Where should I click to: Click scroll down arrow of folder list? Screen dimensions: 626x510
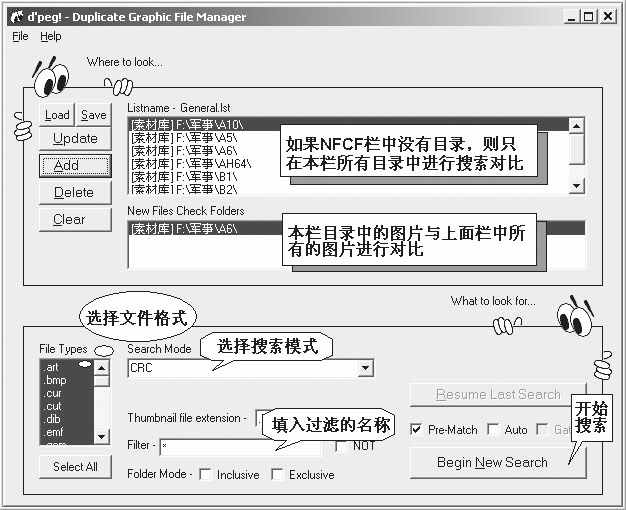pyautogui.click(x=576, y=186)
